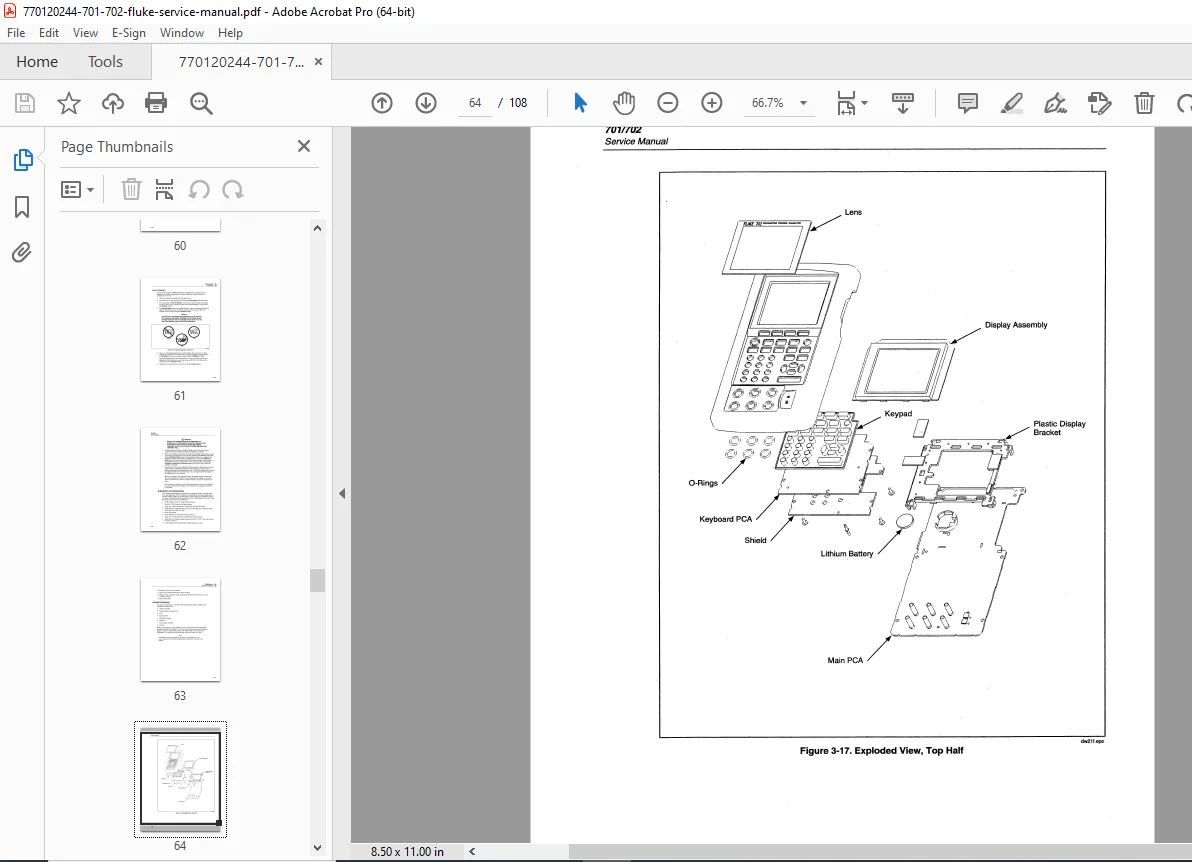Screen dimensions: 1192x862
Task: Select page 63 thumbnail
Action: coord(180,629)
